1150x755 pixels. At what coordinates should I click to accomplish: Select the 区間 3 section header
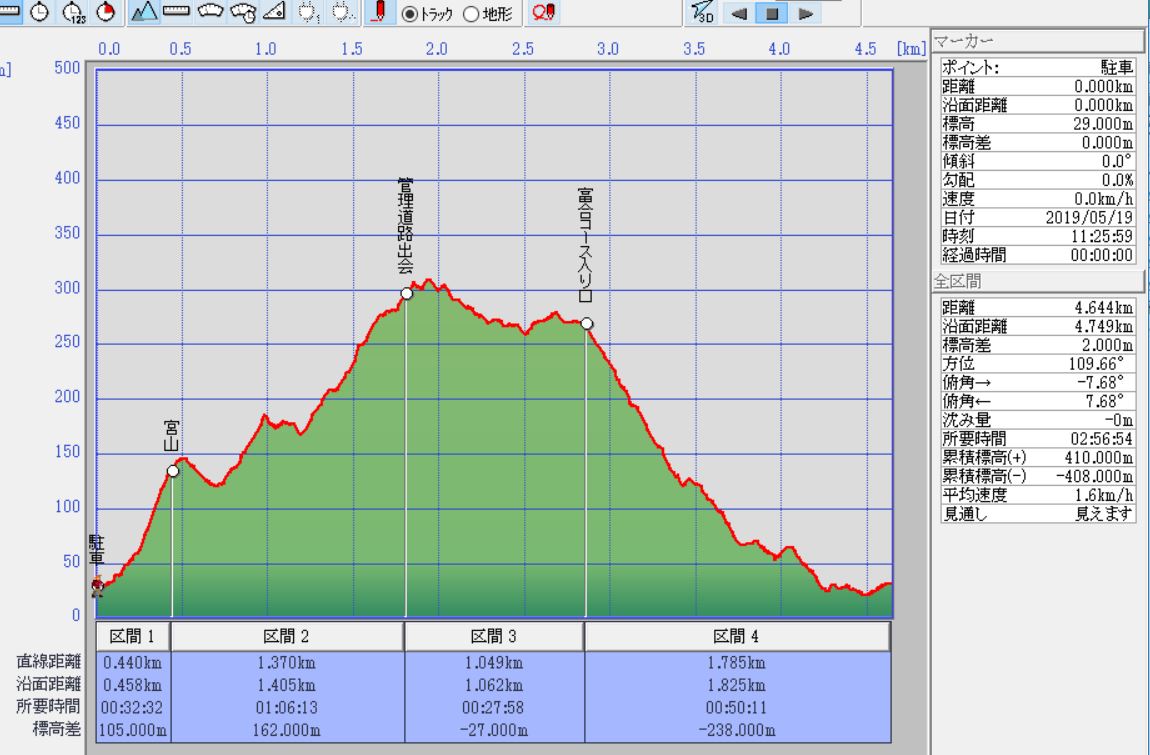point(494,637)
